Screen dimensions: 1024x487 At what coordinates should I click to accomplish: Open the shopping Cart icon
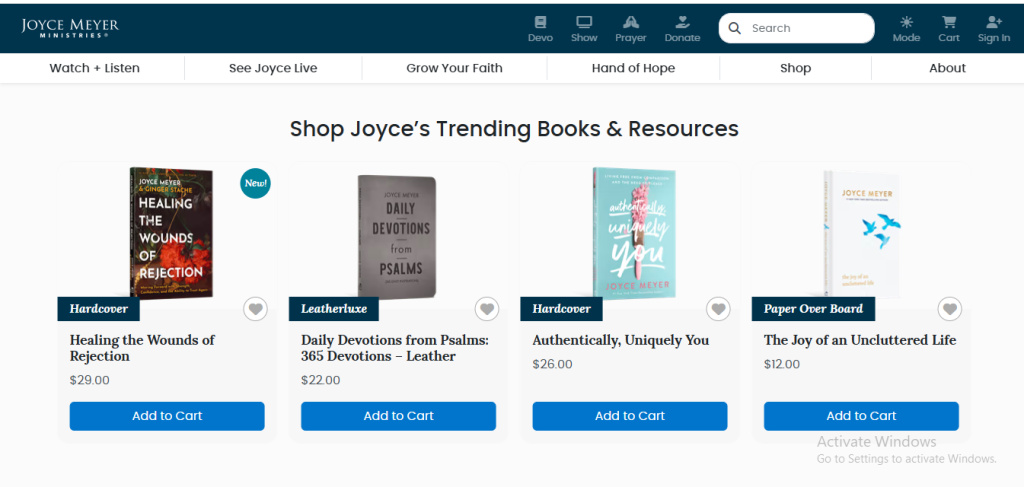(948, 22)
